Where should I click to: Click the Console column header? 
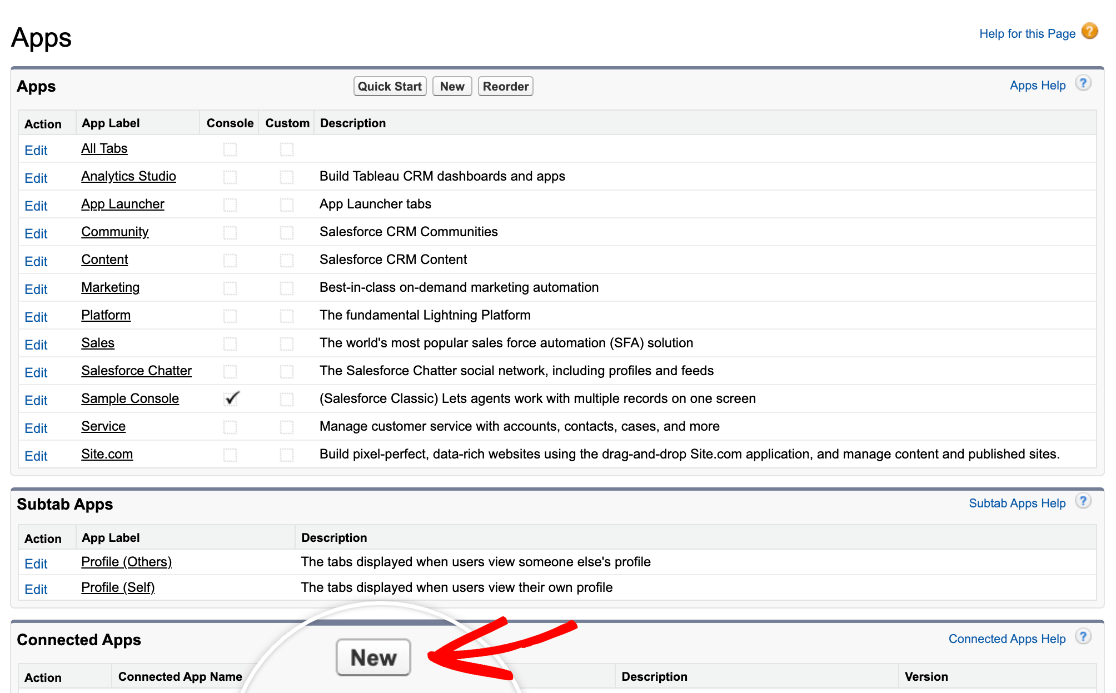[x=230, y=122]
